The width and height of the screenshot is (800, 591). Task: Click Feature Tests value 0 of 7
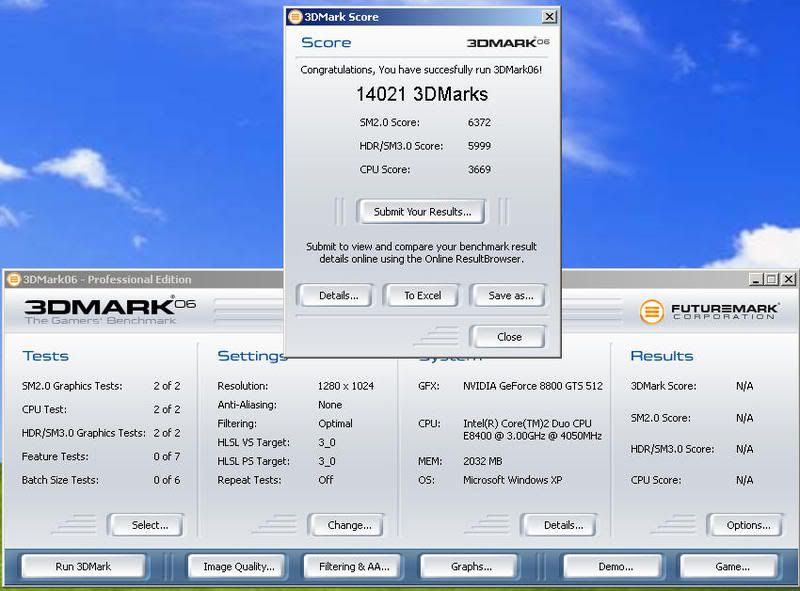(x=167, y=456)
